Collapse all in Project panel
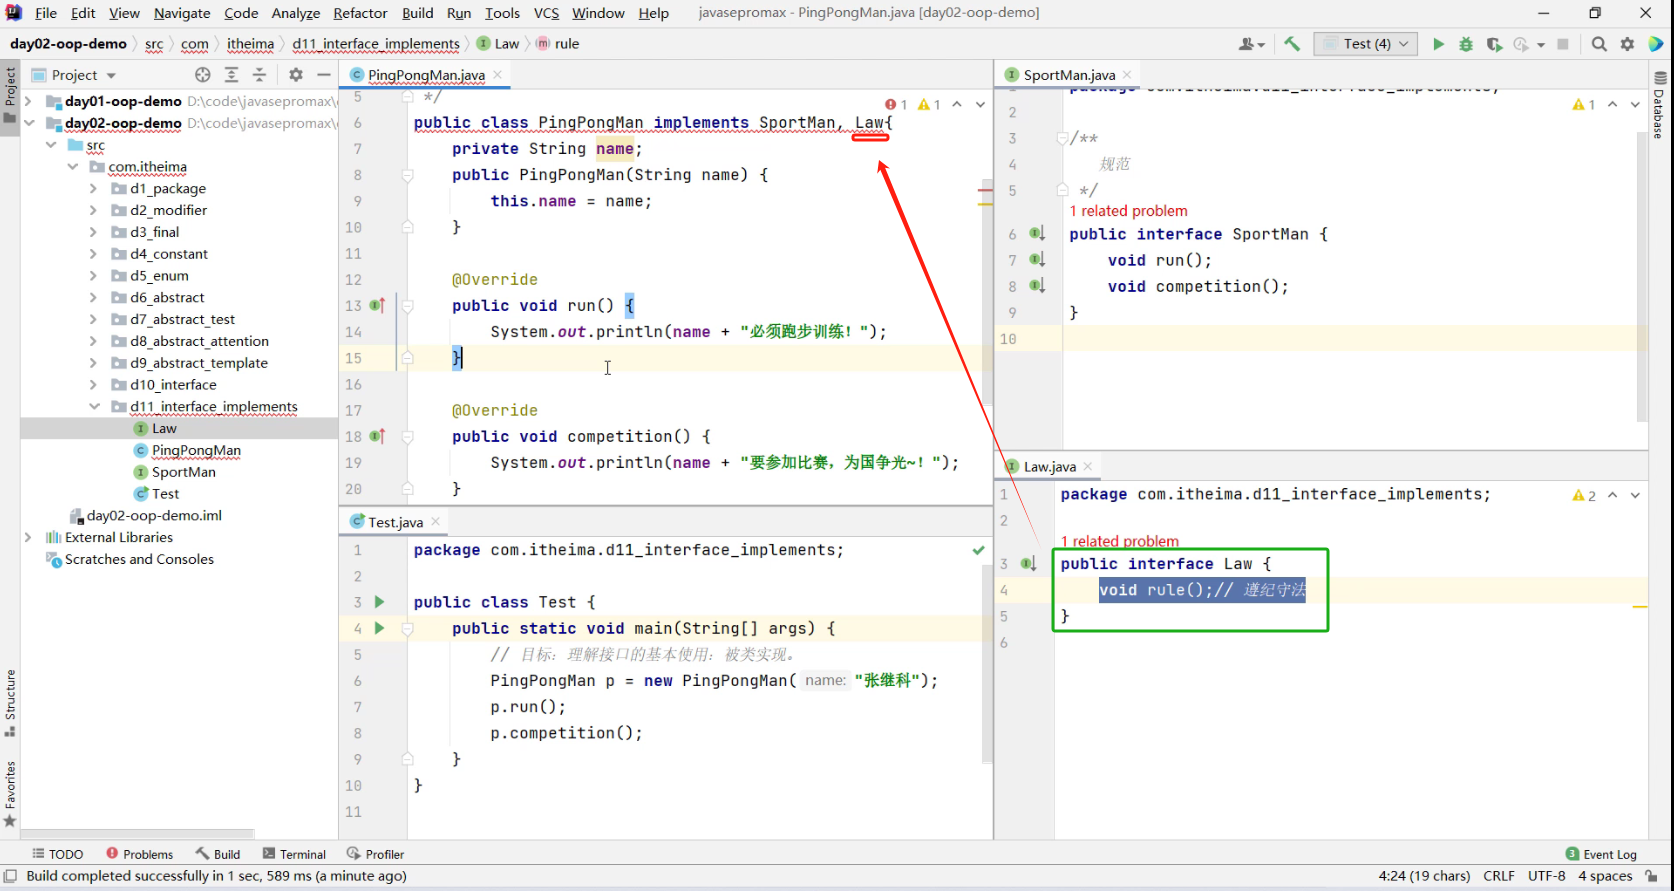 pyautogui.click(x=259, y=75)
